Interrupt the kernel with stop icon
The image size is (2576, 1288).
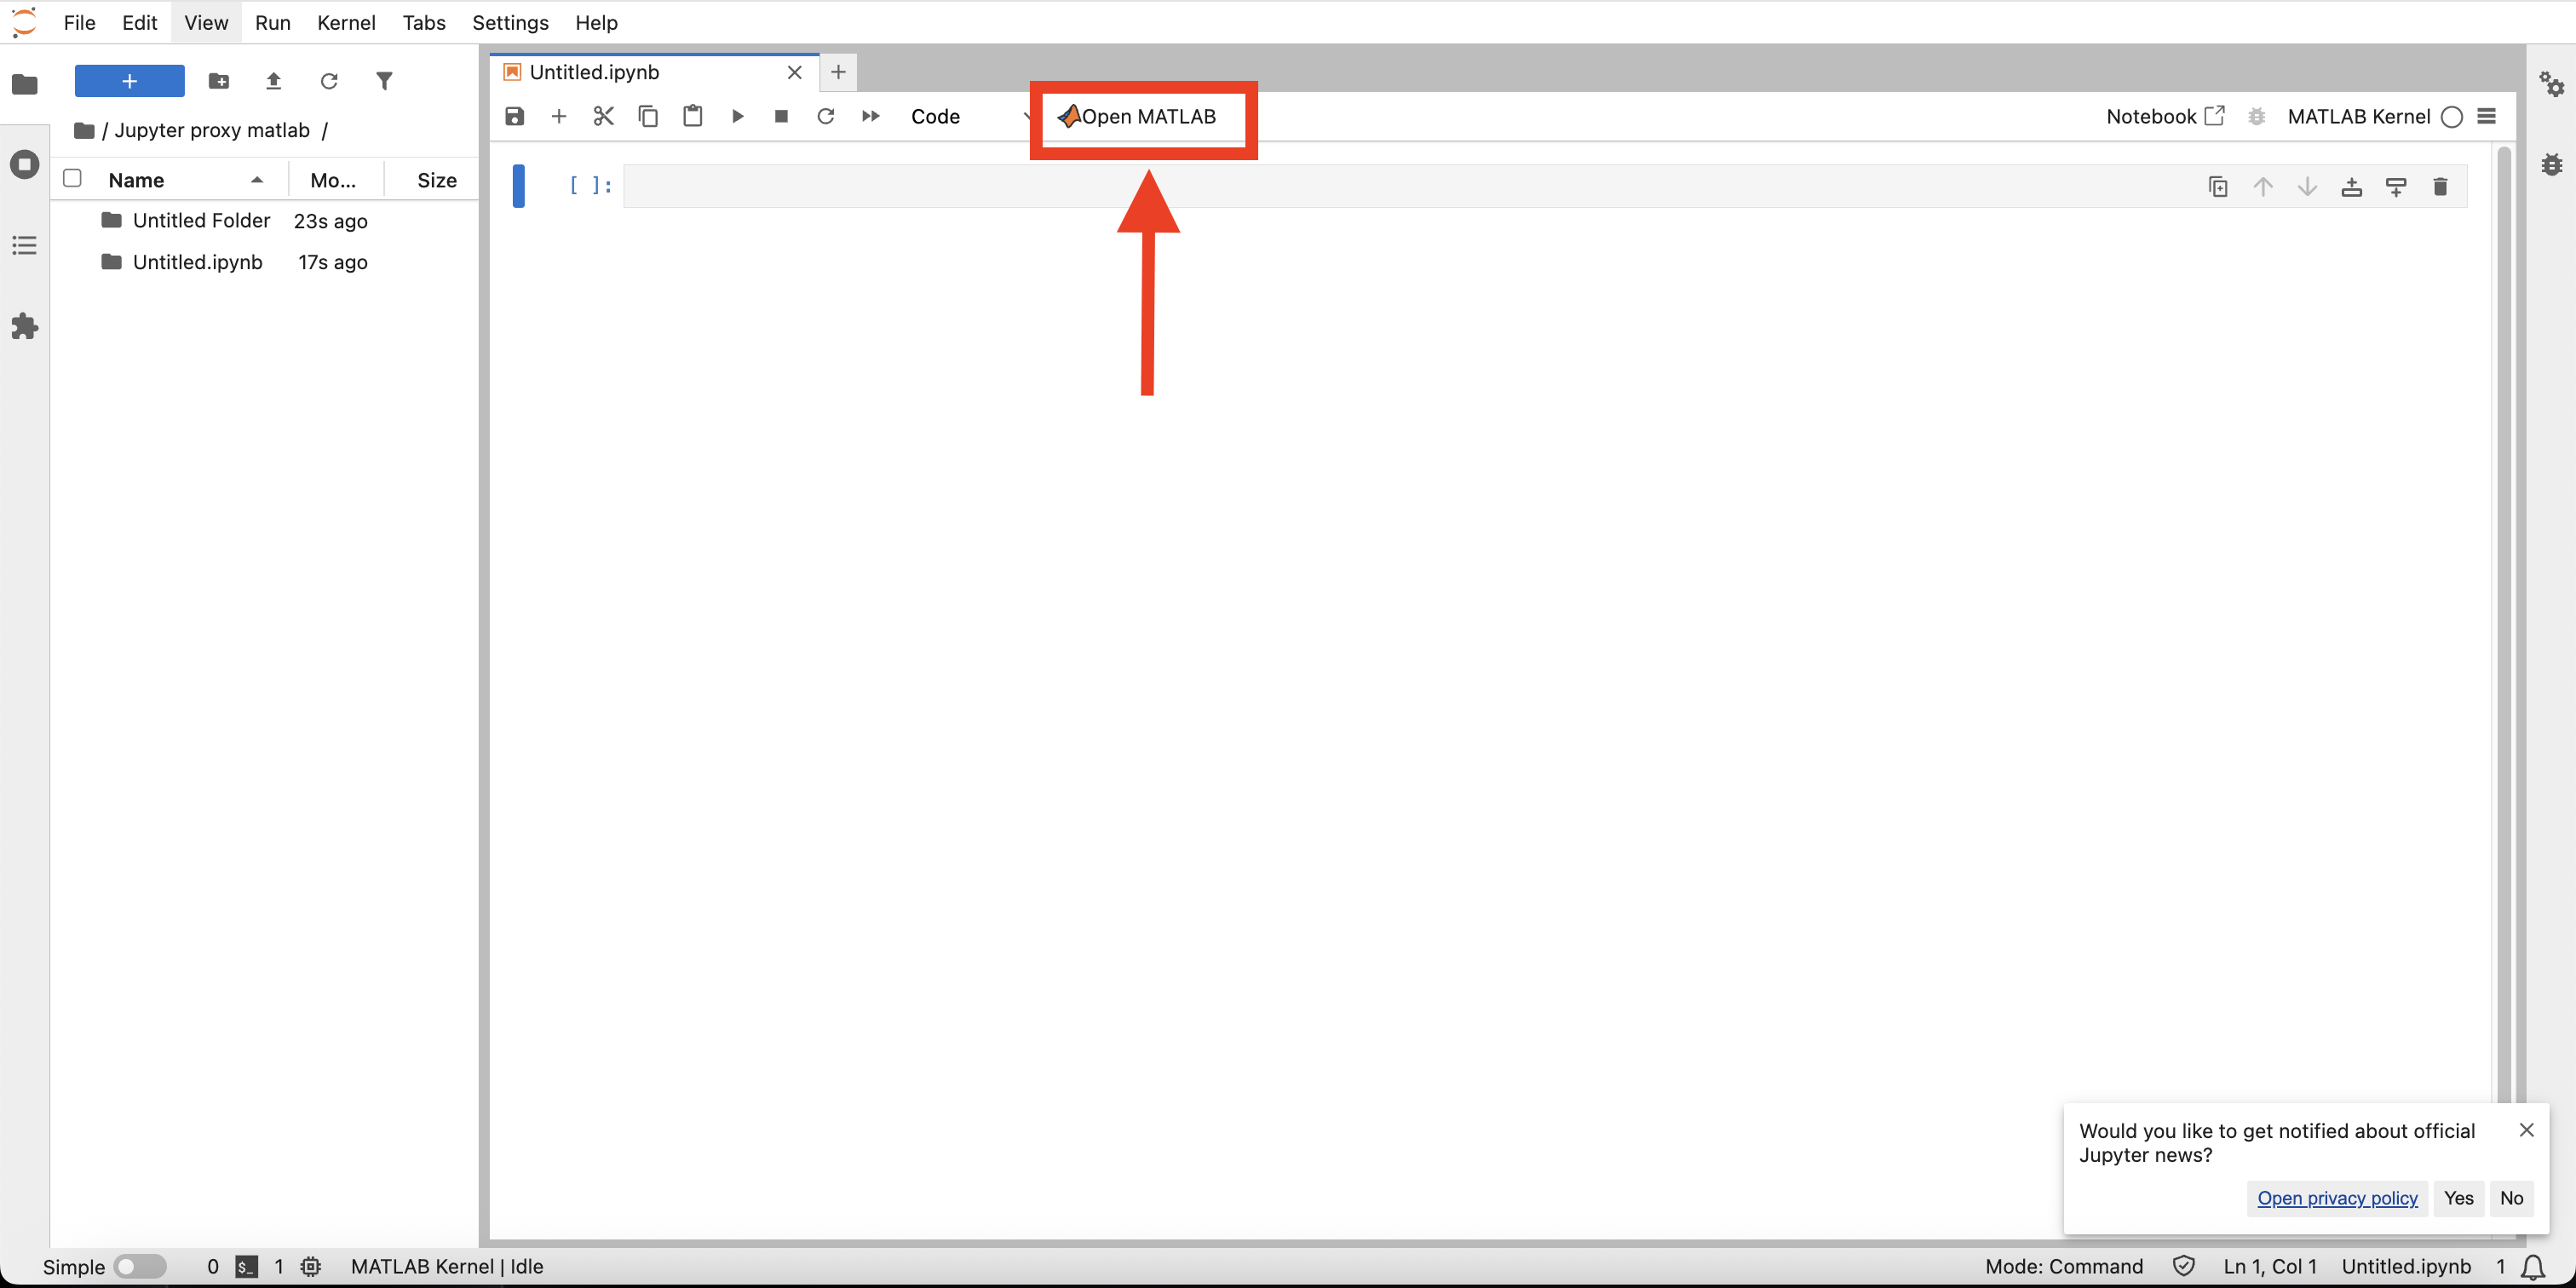[781, 116]
